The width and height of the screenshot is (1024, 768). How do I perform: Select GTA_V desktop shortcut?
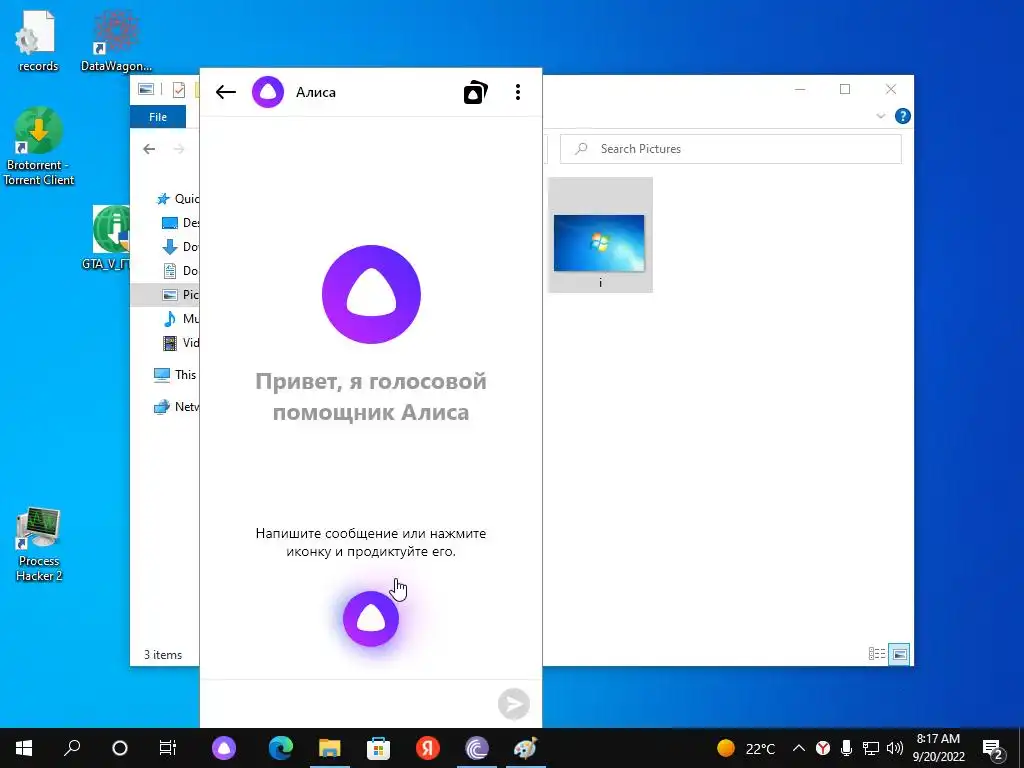(108, 238)
